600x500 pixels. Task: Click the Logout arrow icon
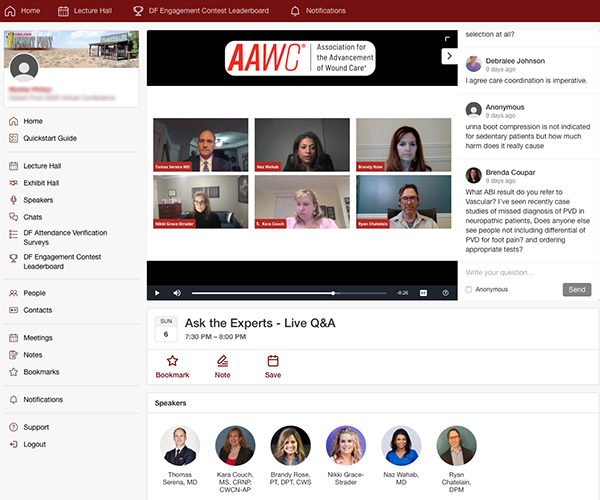[13, 444]
